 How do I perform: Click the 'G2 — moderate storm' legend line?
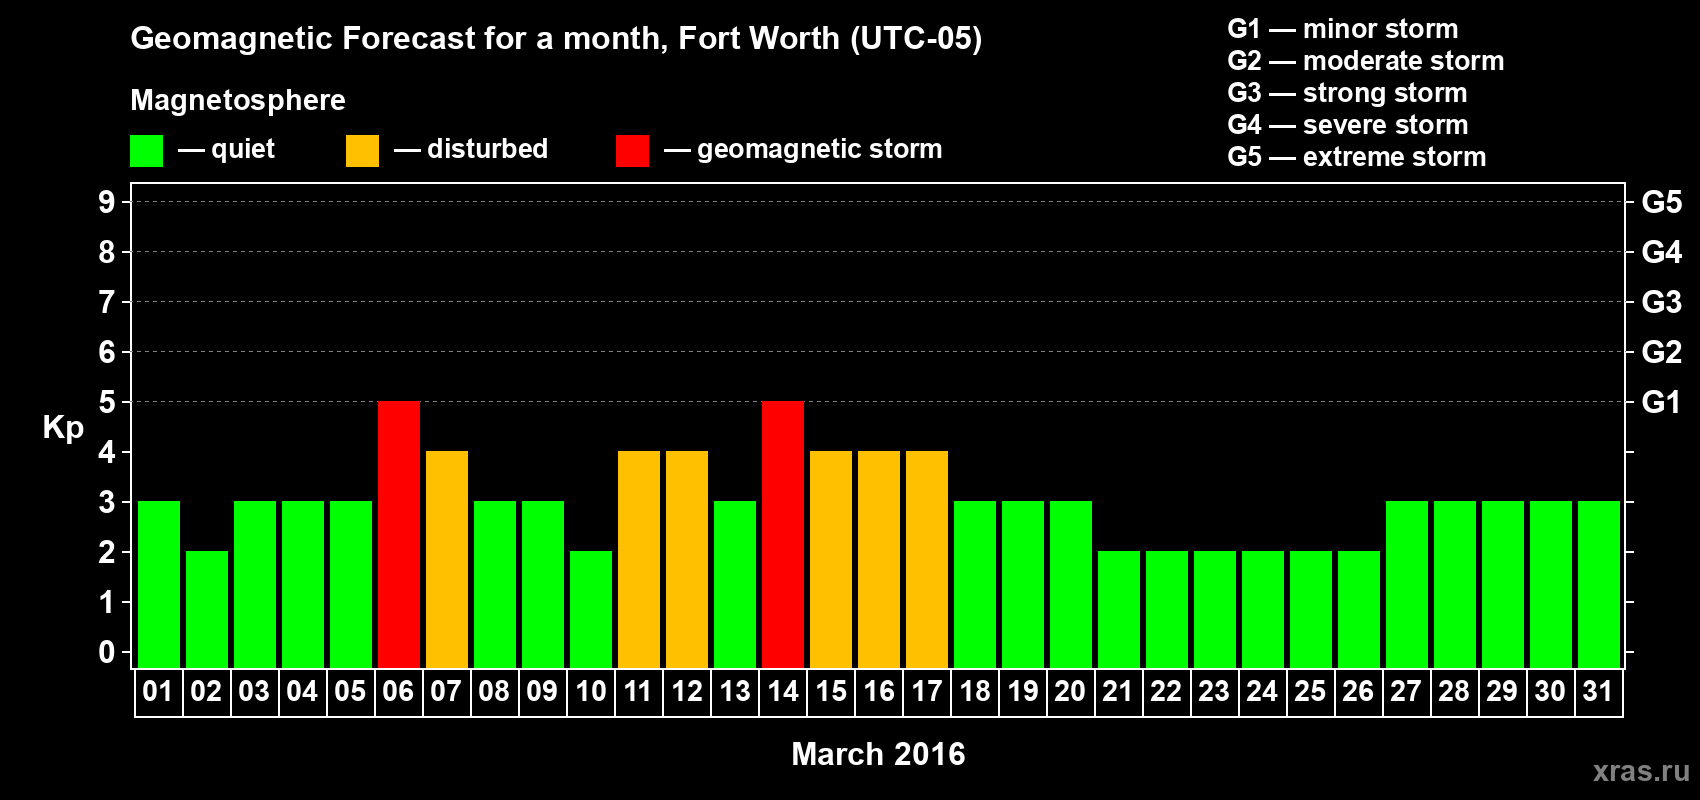tap(1366, 61)
